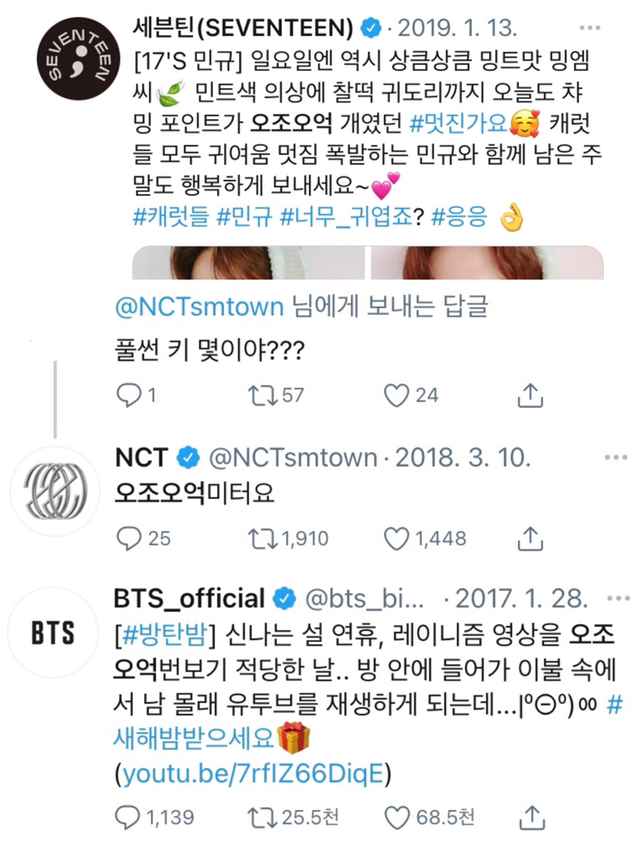Share the NCT tweet
The image size is (640, 852).
click(528, 538)
